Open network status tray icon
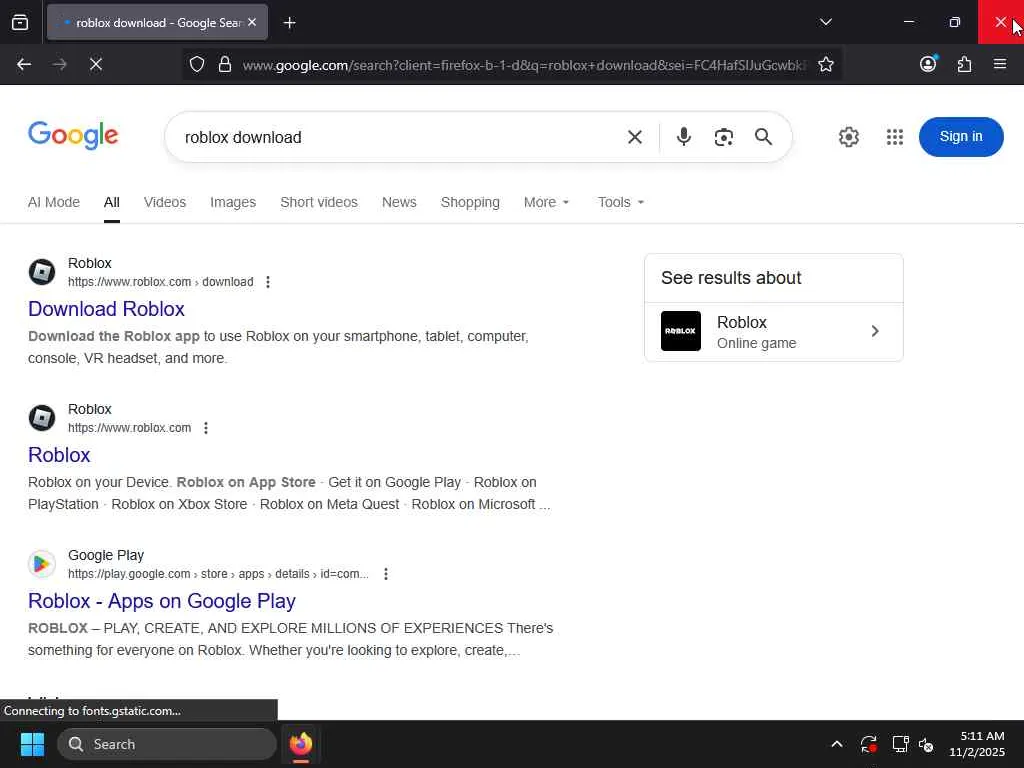Viewport: 1024px width, 768px height. tap(901, 744)
